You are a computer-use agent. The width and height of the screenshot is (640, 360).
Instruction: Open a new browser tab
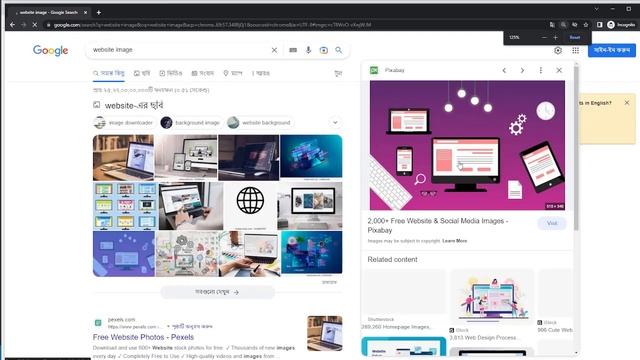(x=98, y=13)
